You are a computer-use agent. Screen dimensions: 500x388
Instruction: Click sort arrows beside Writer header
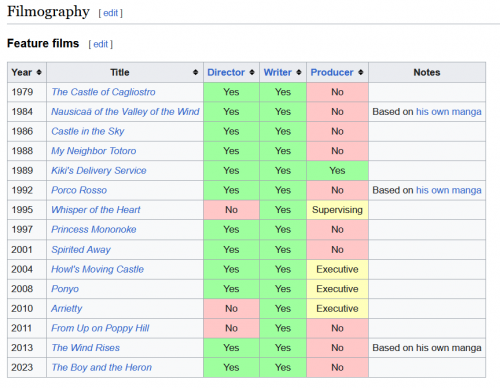(x=299, y=72)
